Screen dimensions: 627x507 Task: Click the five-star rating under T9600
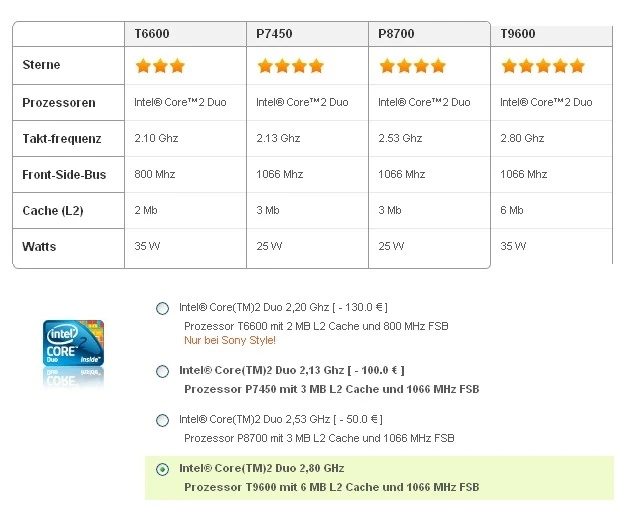542,66
